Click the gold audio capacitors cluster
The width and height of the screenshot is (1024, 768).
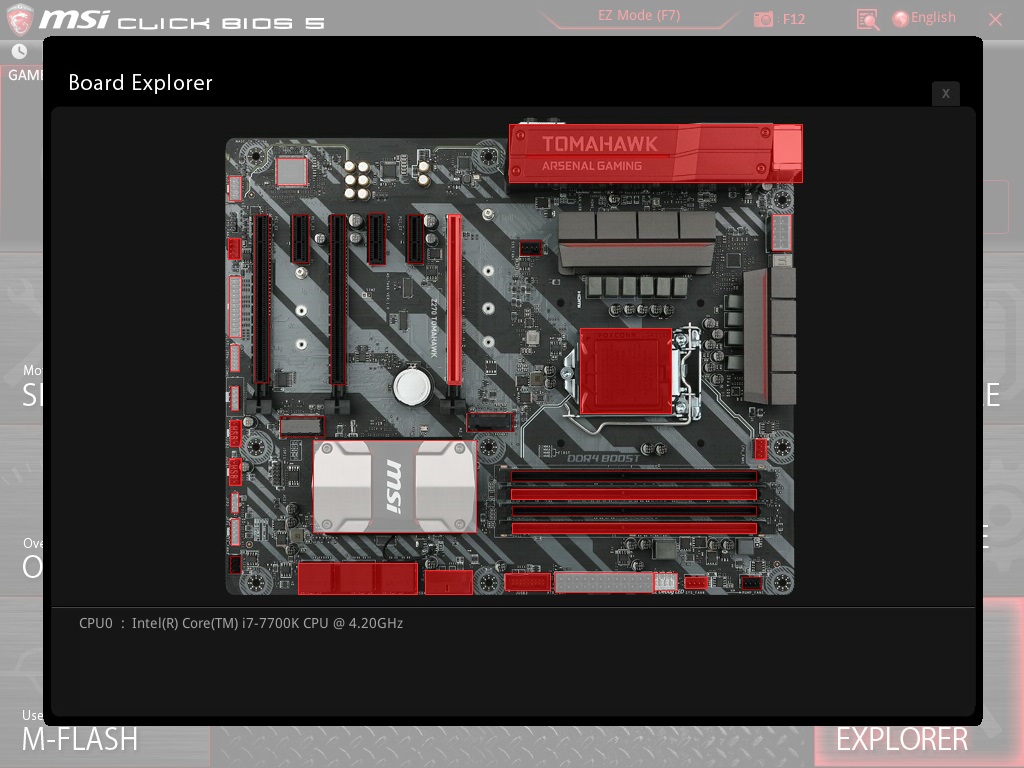pyautogui.click(x=357, y=180)
